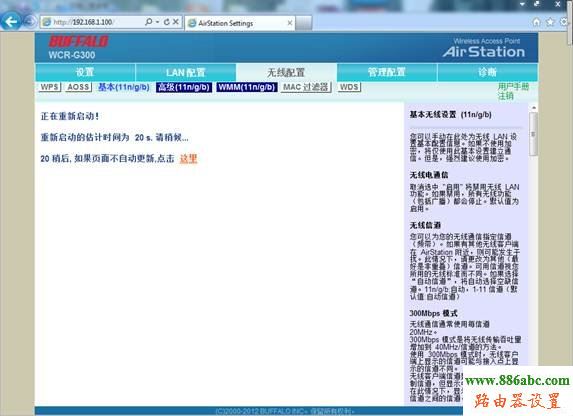Click the Stop loading X in address bar

click(176, 22)
